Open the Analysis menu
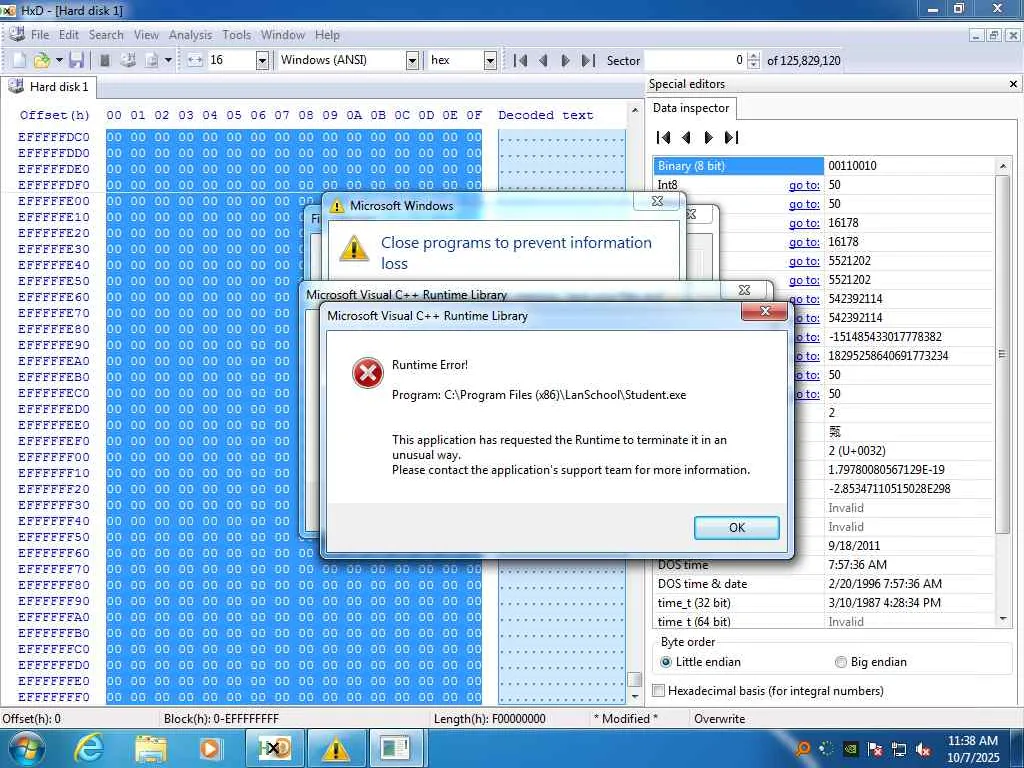Viewport: 1024px width, 768px height. tap(190, 35)
